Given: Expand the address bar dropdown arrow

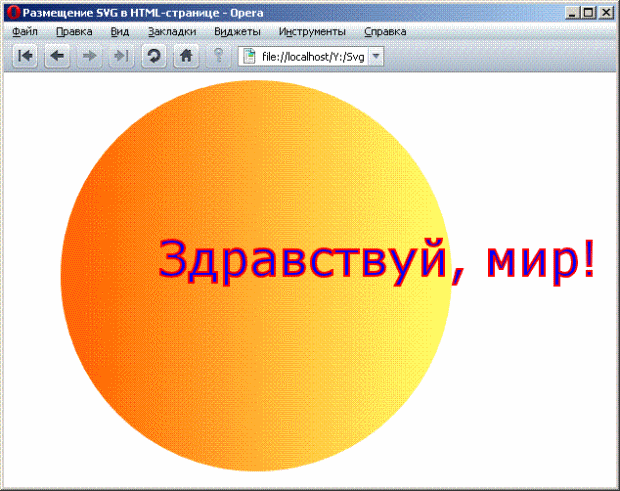Looking at the screenshot, I should click(x=376, y=57).
